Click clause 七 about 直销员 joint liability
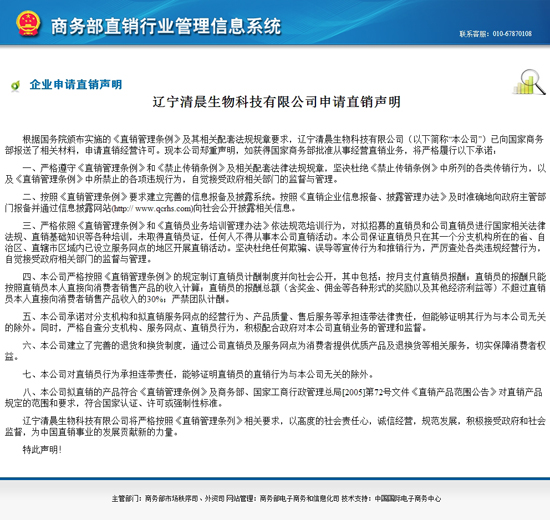 (x=199, y=374)
